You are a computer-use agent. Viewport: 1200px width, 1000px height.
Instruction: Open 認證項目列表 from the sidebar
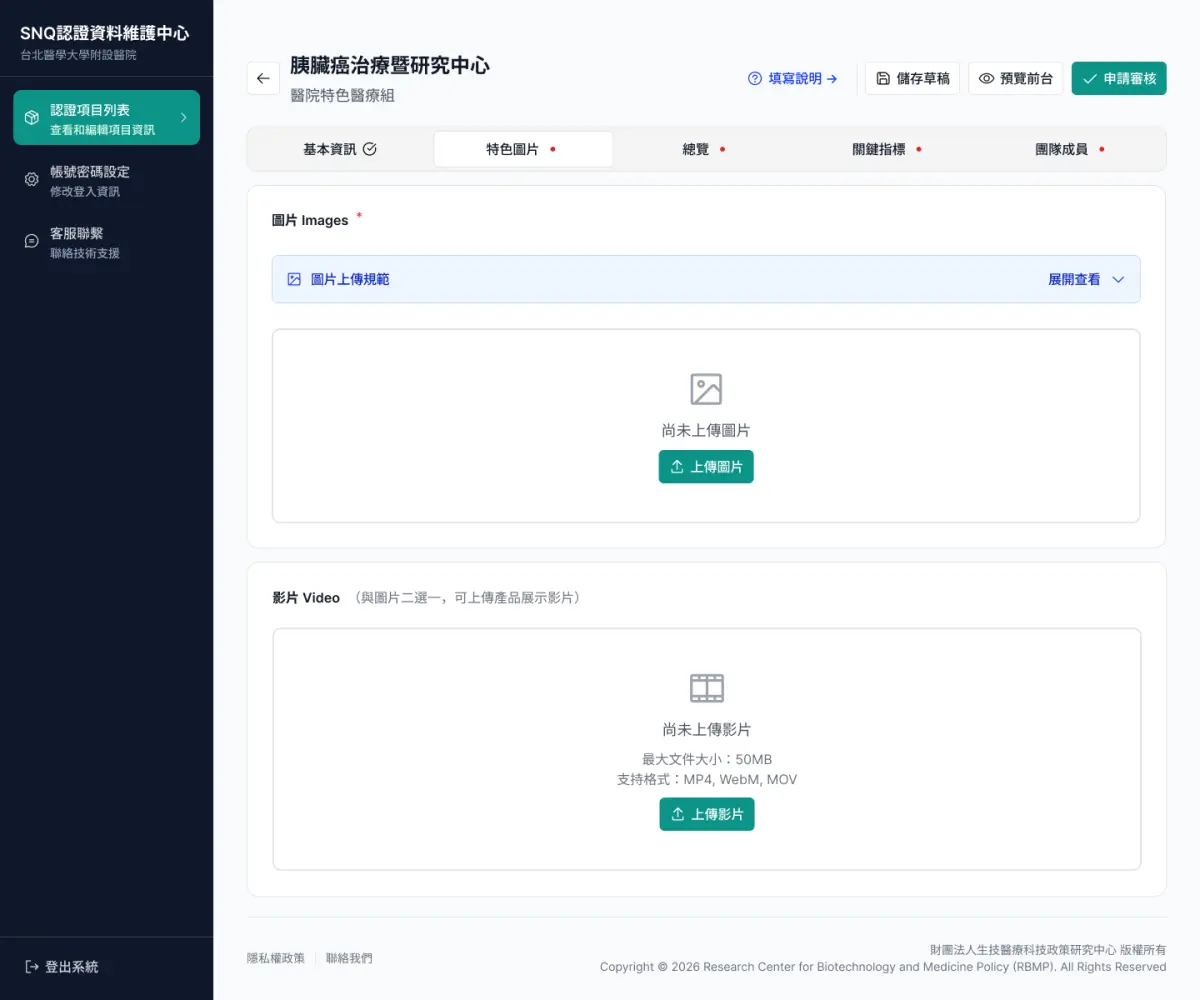(x=106, y=117)
